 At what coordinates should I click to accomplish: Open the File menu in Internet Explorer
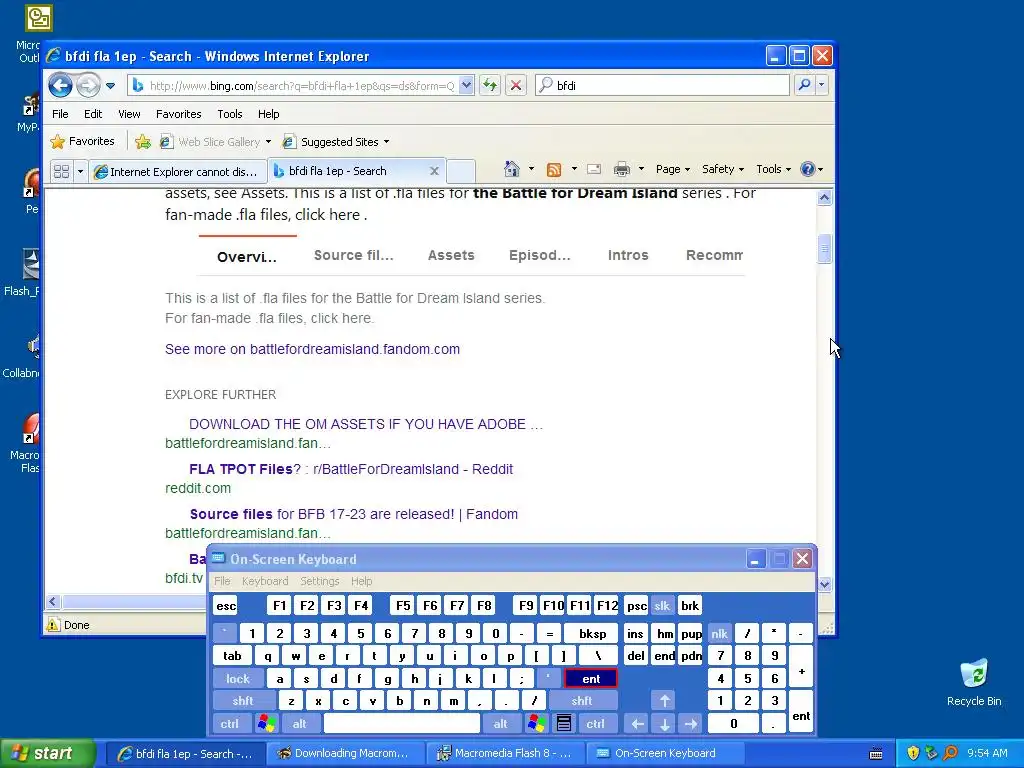tap(60, 114)
